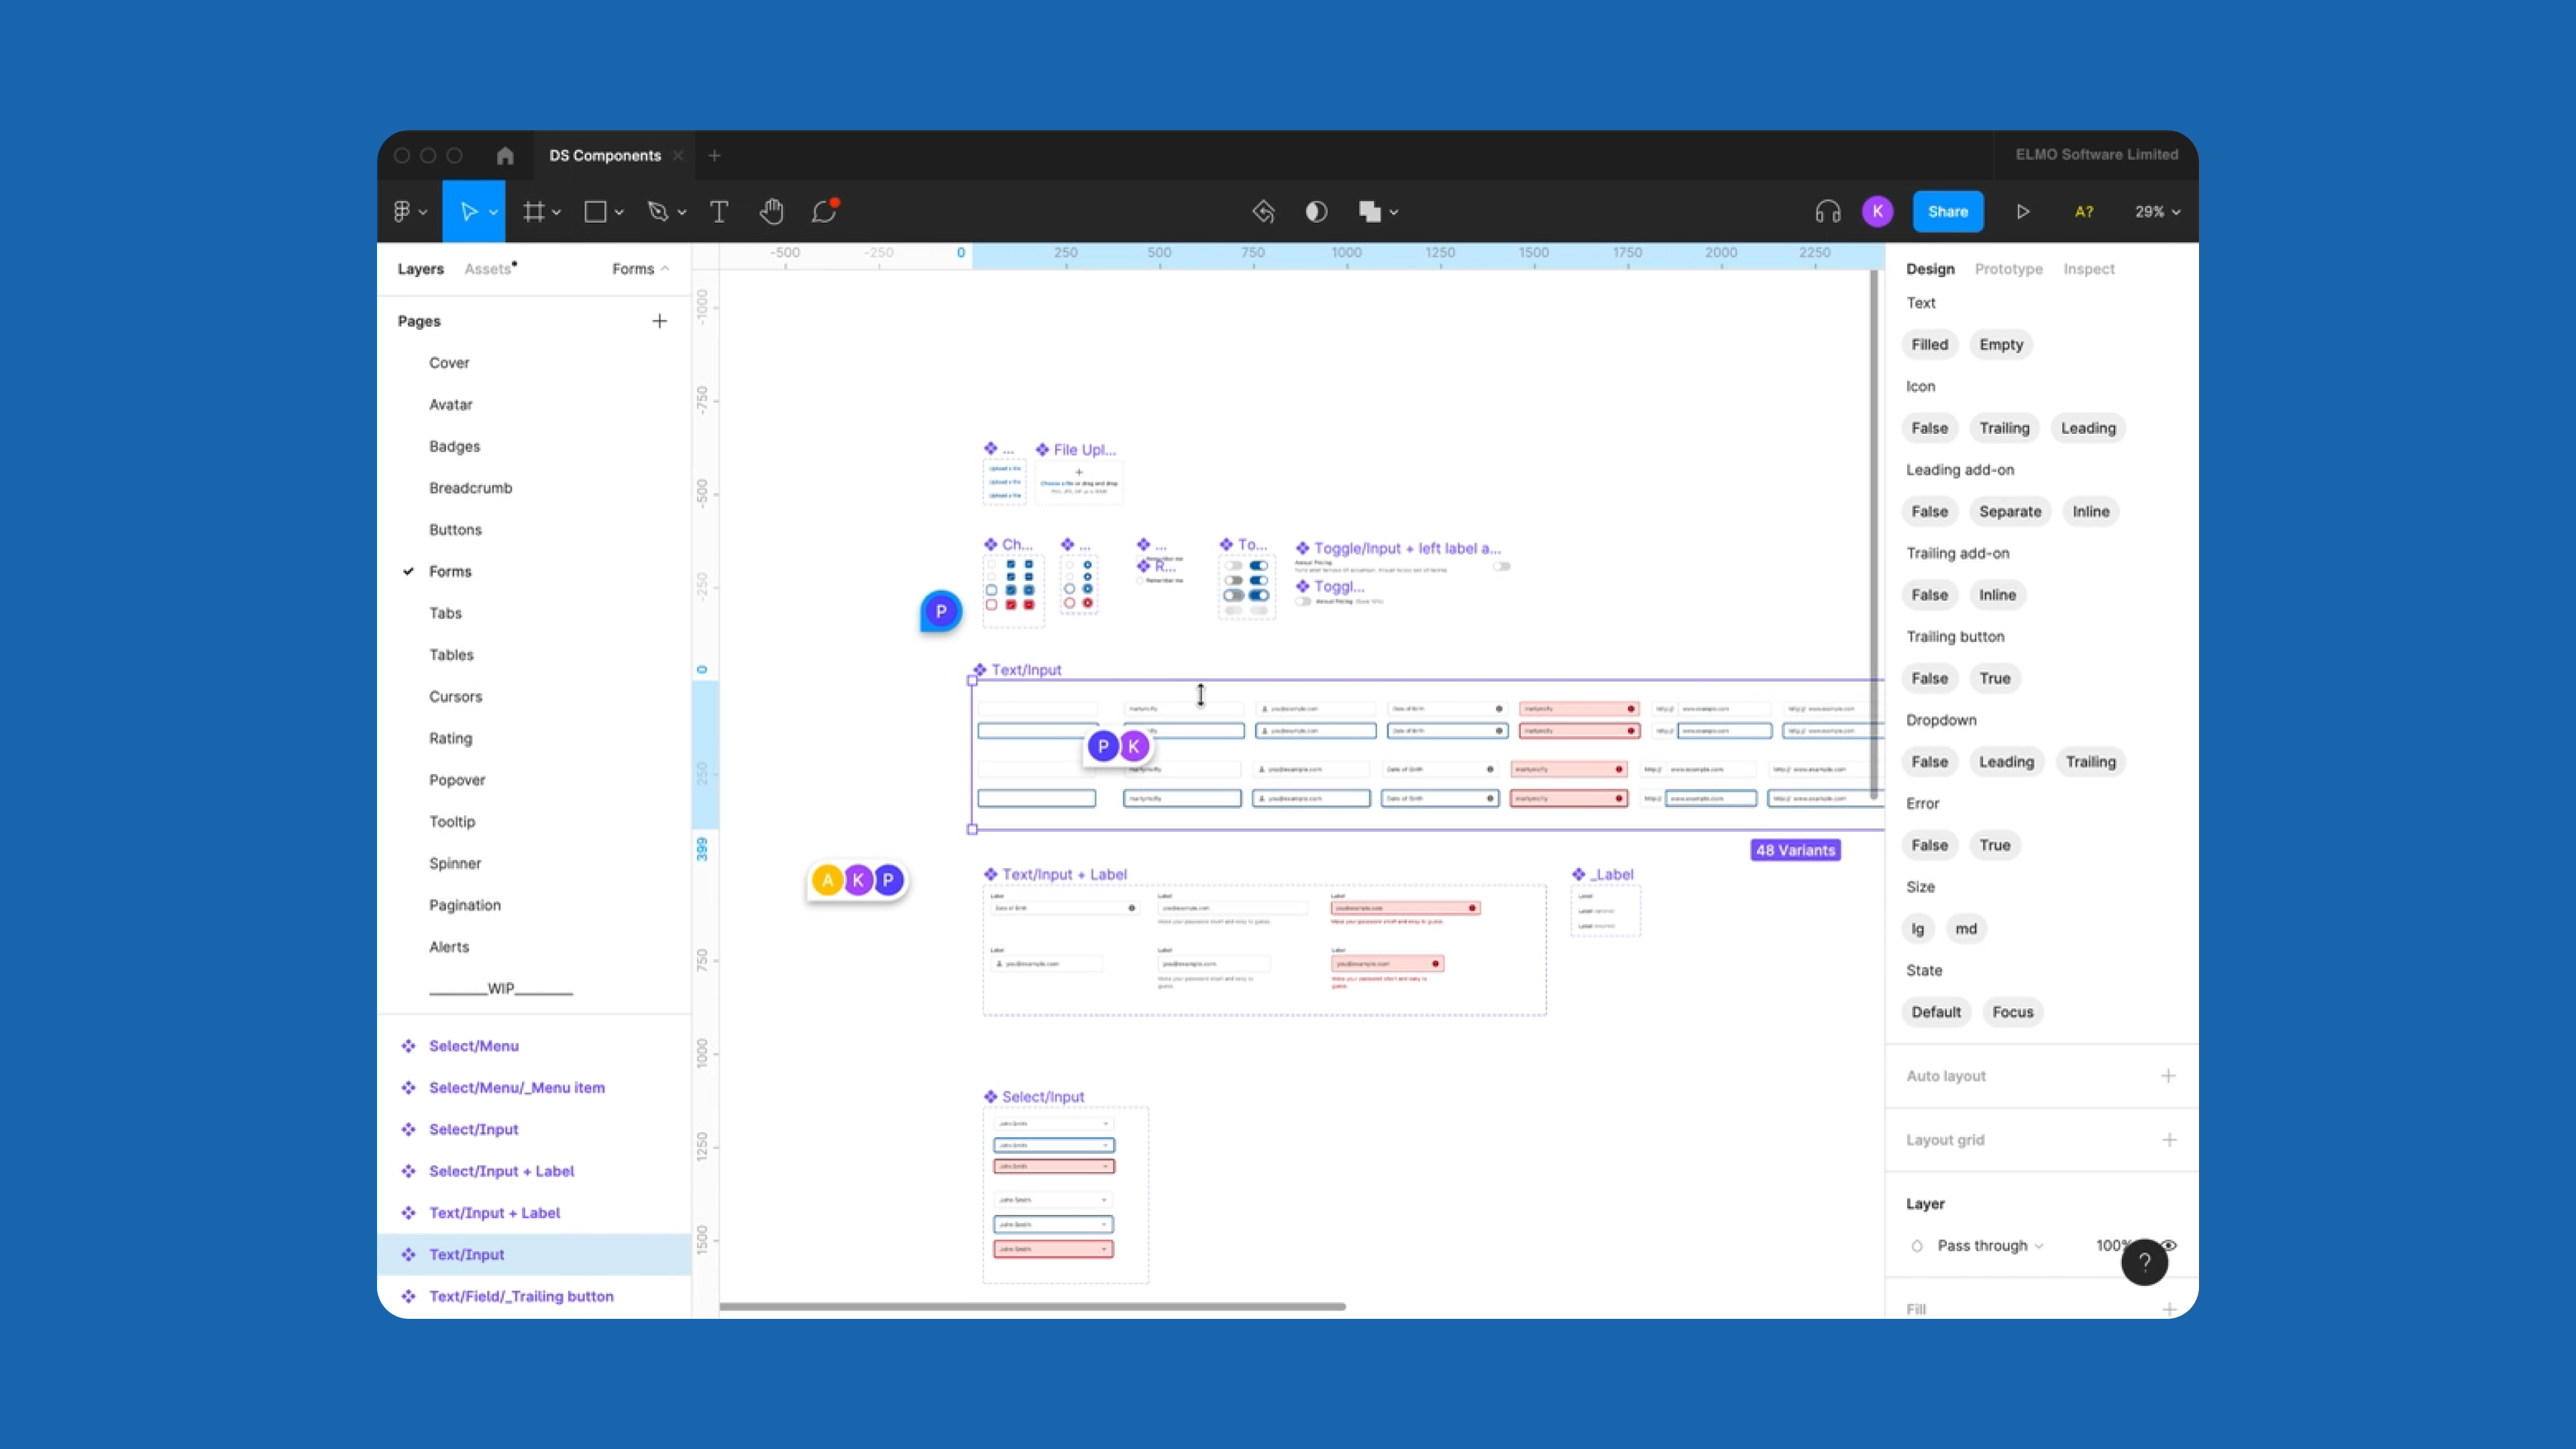
Task: Select the Comment tool
Action: (824, 211)
